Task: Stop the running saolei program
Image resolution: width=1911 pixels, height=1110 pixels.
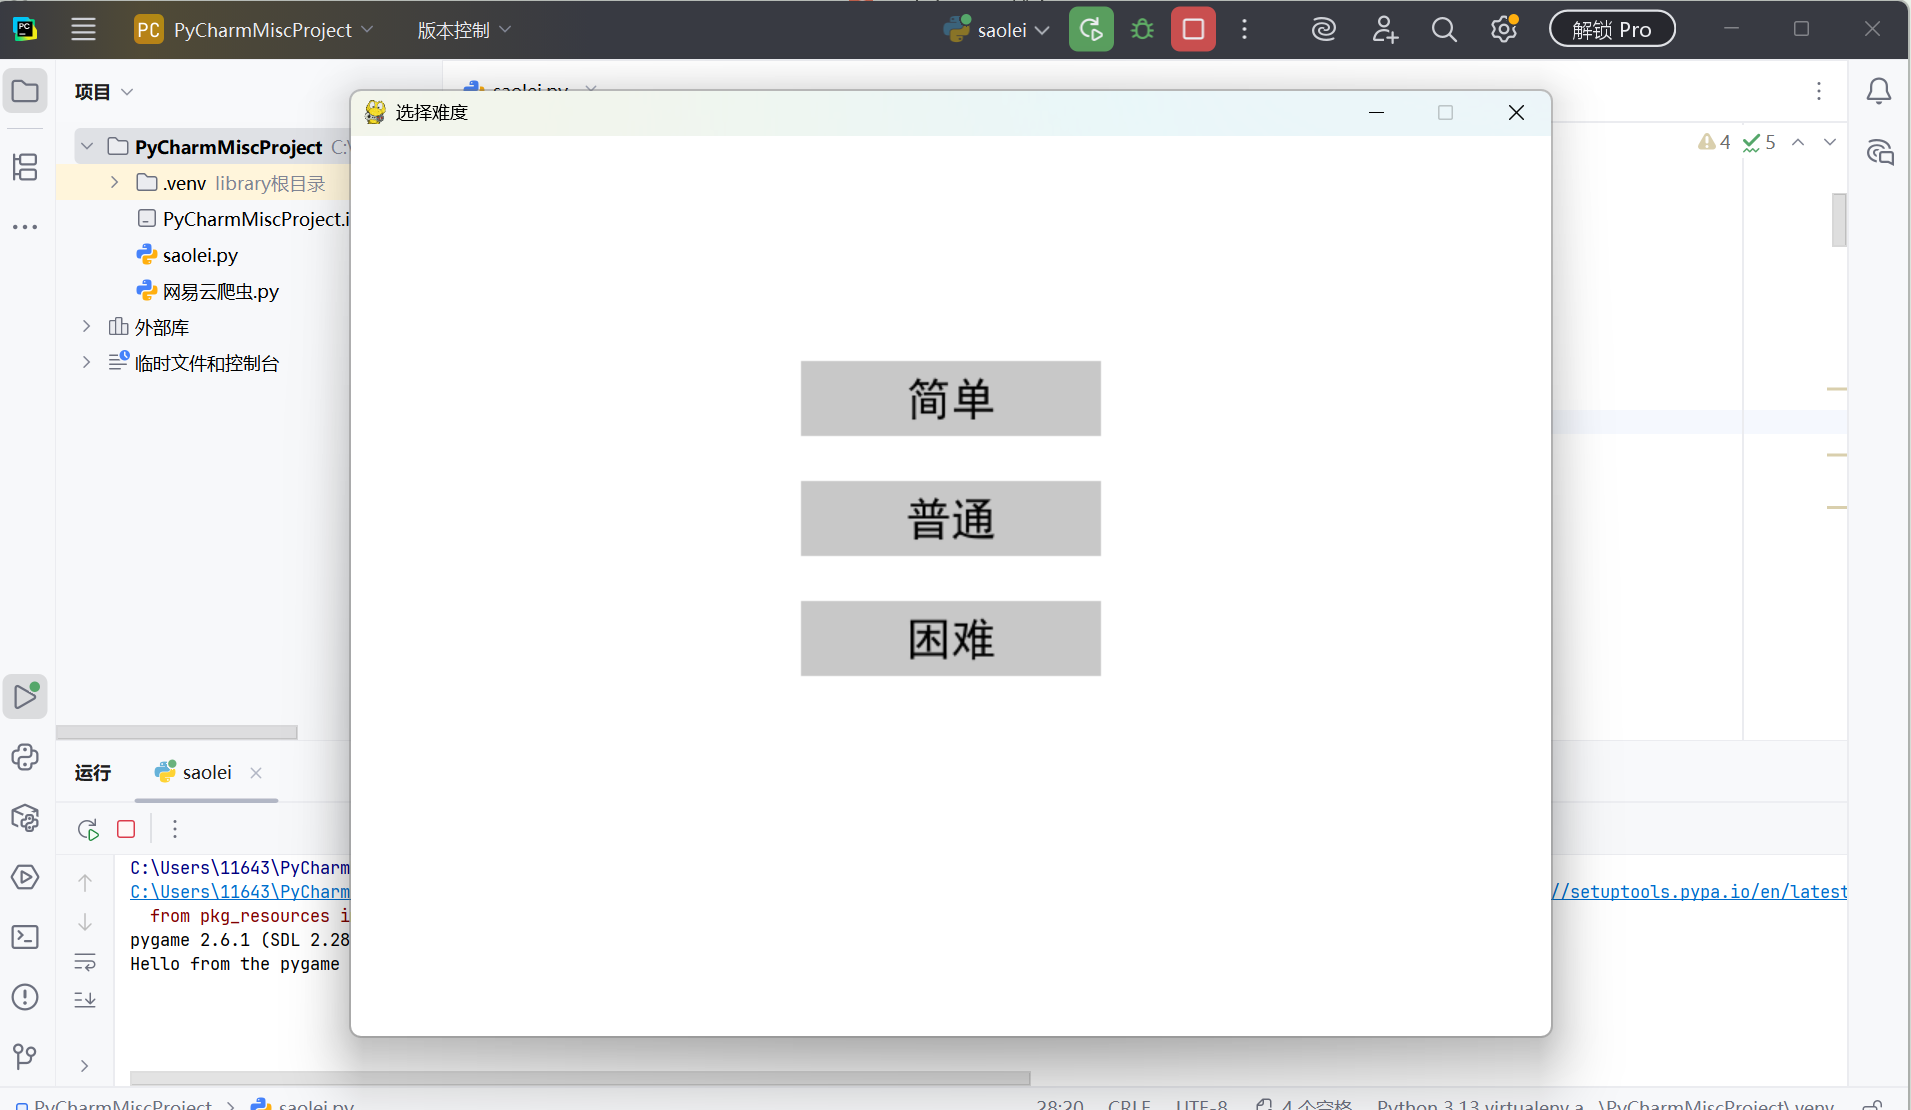Action: pos(125,829)
